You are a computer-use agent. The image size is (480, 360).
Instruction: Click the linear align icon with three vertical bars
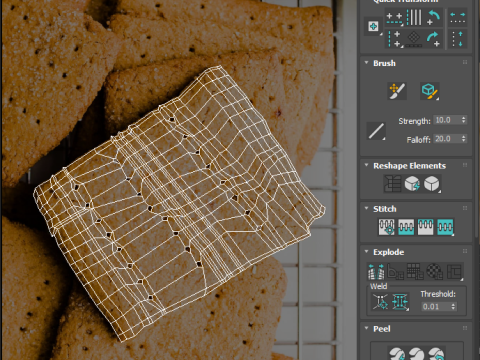tap(414, 18)
